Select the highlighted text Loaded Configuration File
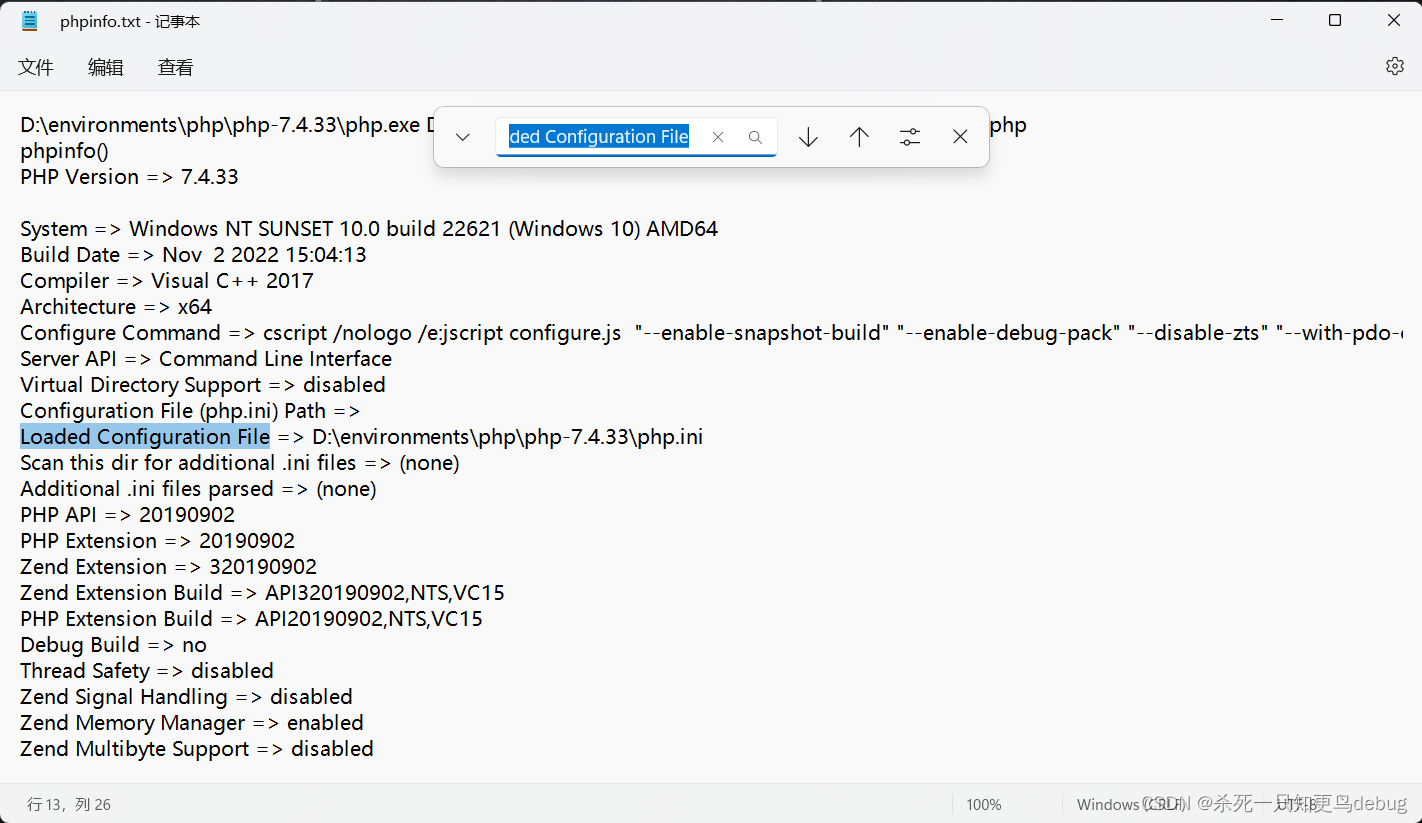 (144, 436)
